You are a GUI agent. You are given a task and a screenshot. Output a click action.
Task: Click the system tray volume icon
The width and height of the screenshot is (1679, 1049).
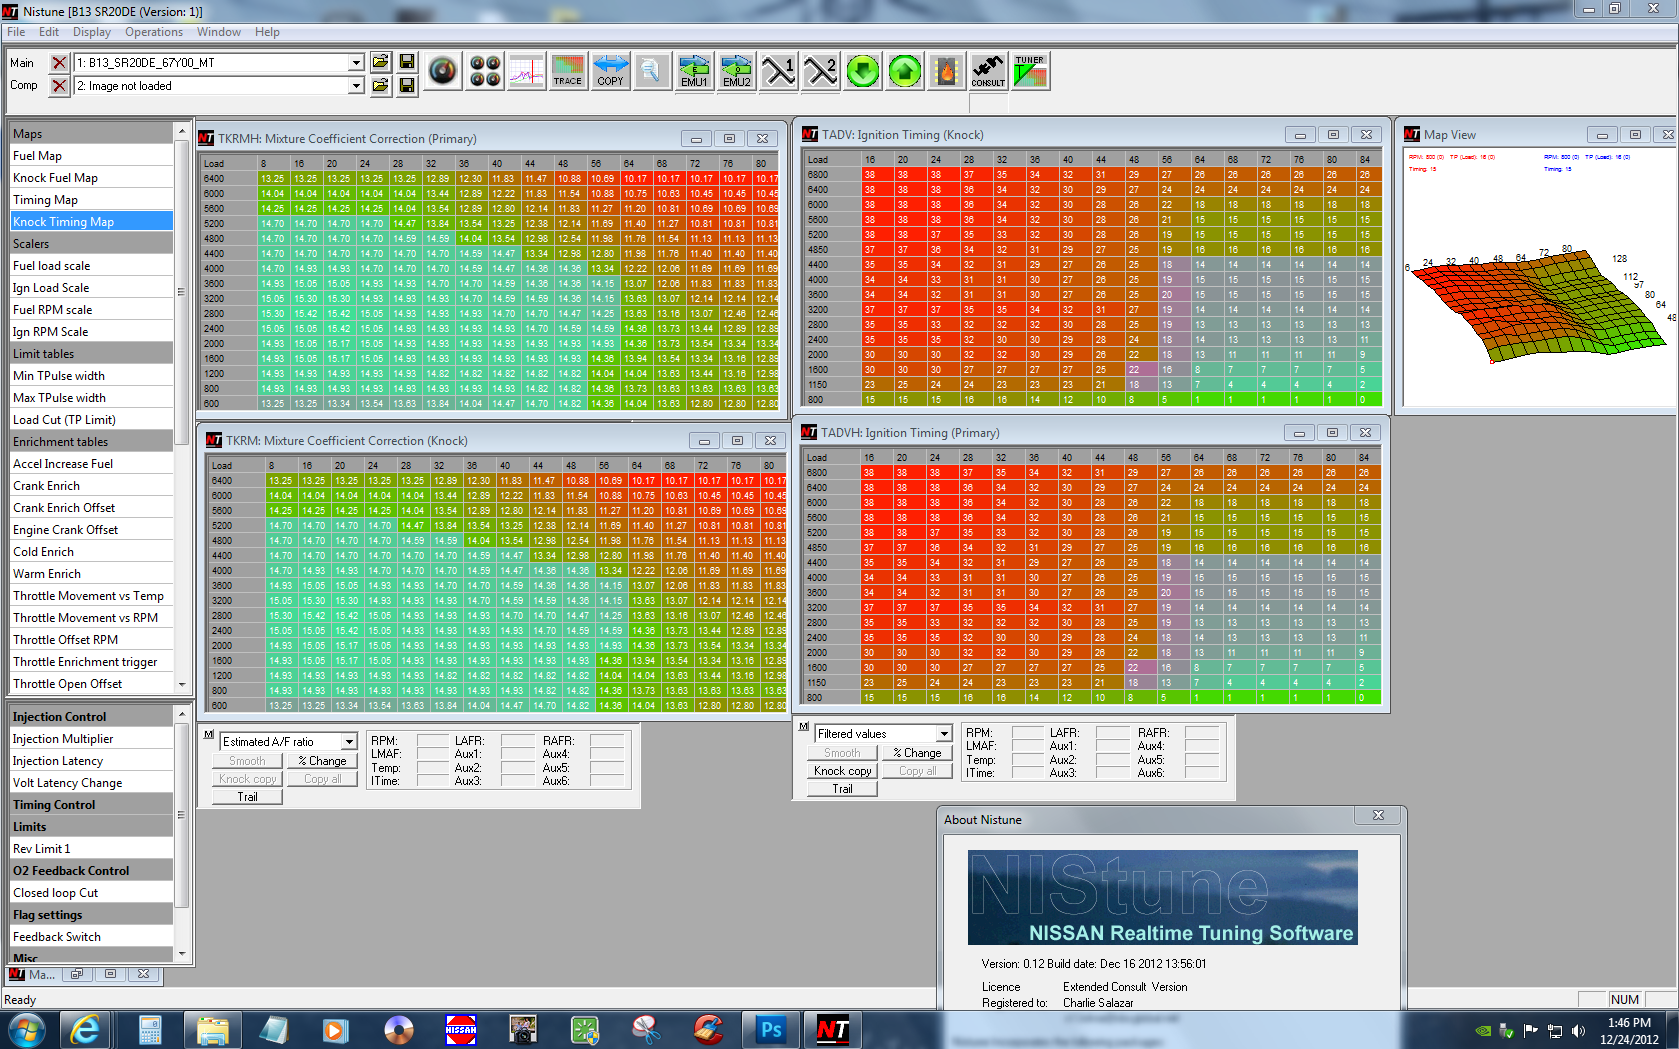[1579, 1030]
